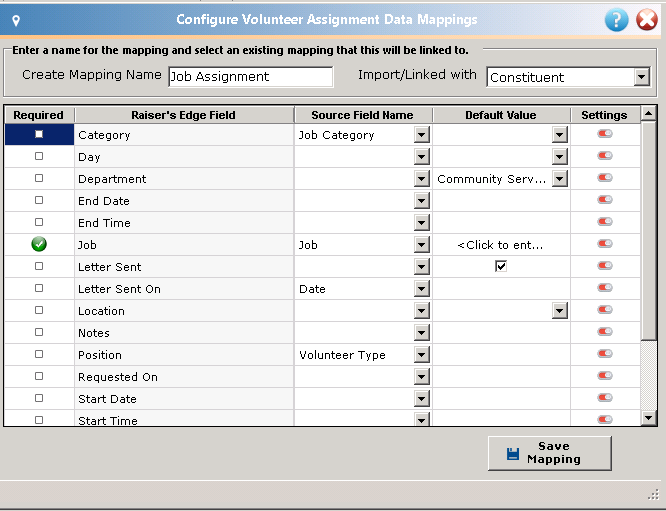Image resolution: width=666 pixels, height=511 pixels.
Task: Click the pin icon in title bar
Action: (x=16, y=20)
